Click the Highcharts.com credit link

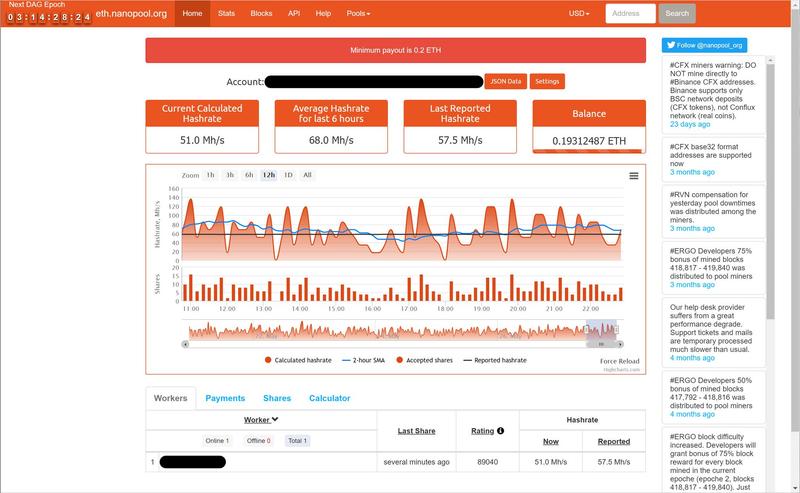(621, 369)
